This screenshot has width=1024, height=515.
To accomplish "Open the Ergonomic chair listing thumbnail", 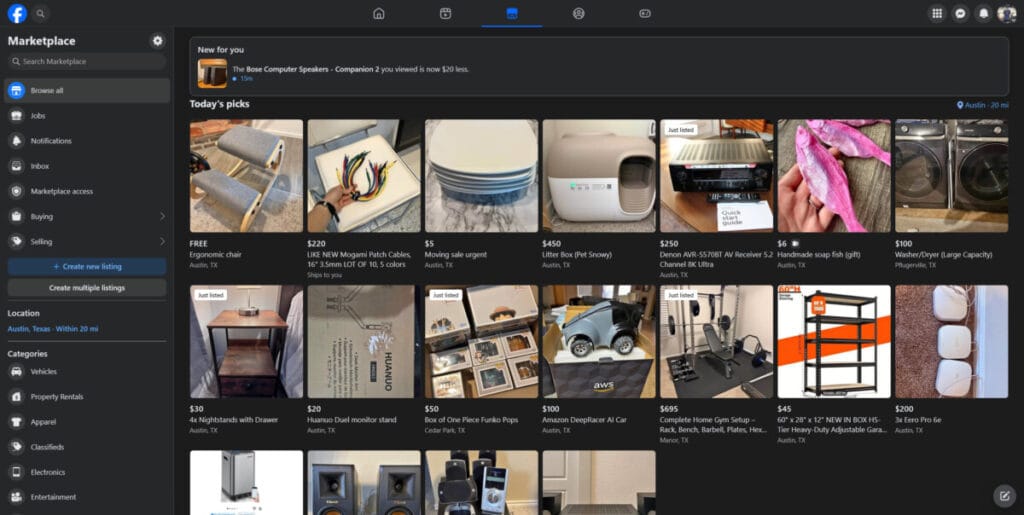I will coord(246,176).
